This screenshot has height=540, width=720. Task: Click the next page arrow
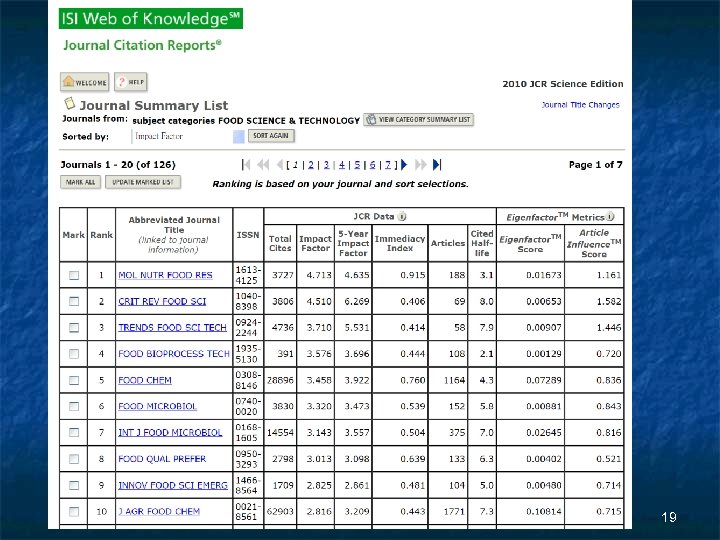(404, 164)
